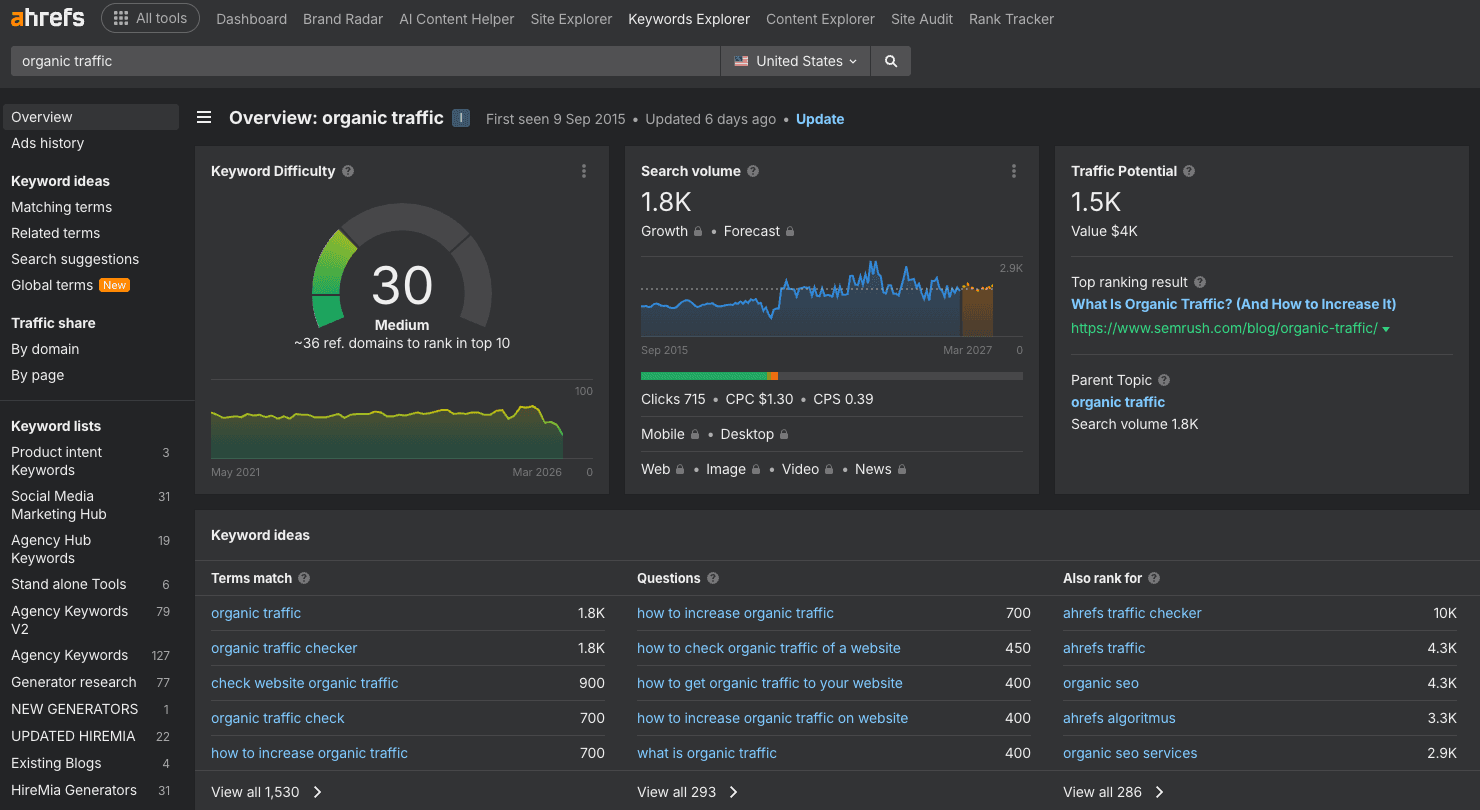Viewport: 1480px width, 810px height.
Task: Click the lock beside Mobile metric
Action: click(x=695, y=434)
